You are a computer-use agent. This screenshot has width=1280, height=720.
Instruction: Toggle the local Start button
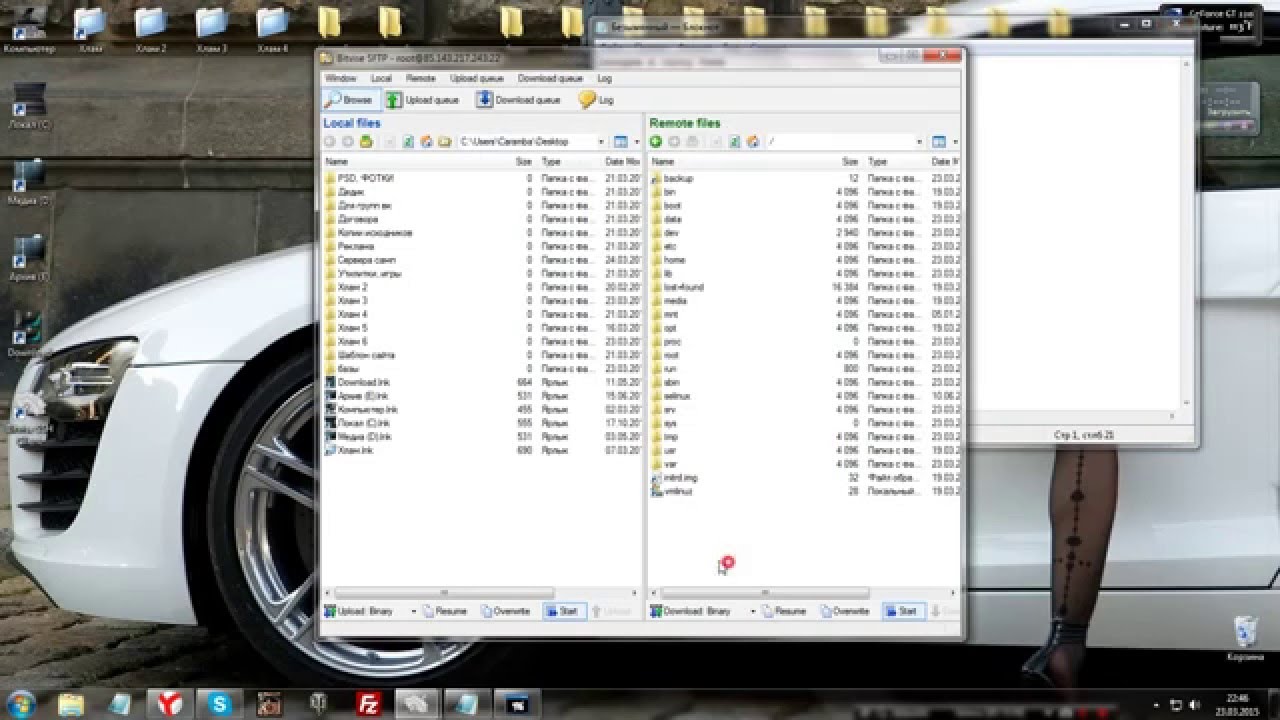[x=564, y=611]
